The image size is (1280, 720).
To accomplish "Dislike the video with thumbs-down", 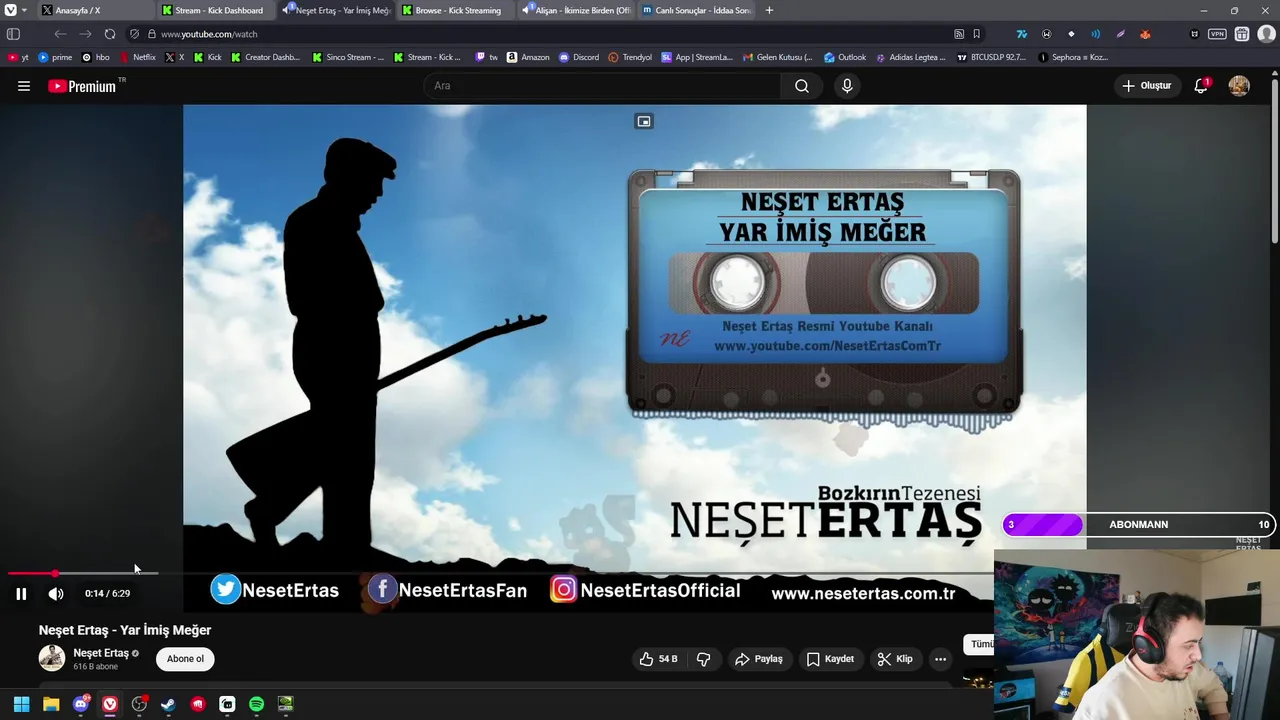I will tap(704, 659).
